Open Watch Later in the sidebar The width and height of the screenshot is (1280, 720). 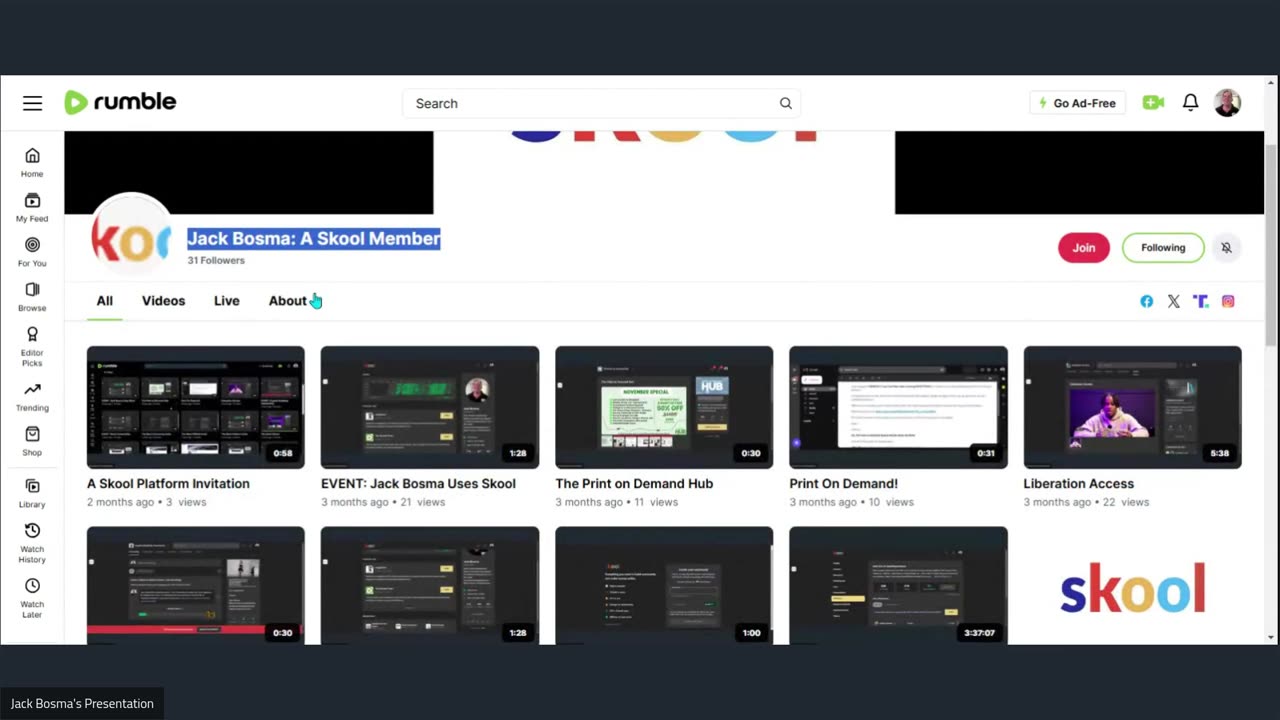(x=32, y=598)
